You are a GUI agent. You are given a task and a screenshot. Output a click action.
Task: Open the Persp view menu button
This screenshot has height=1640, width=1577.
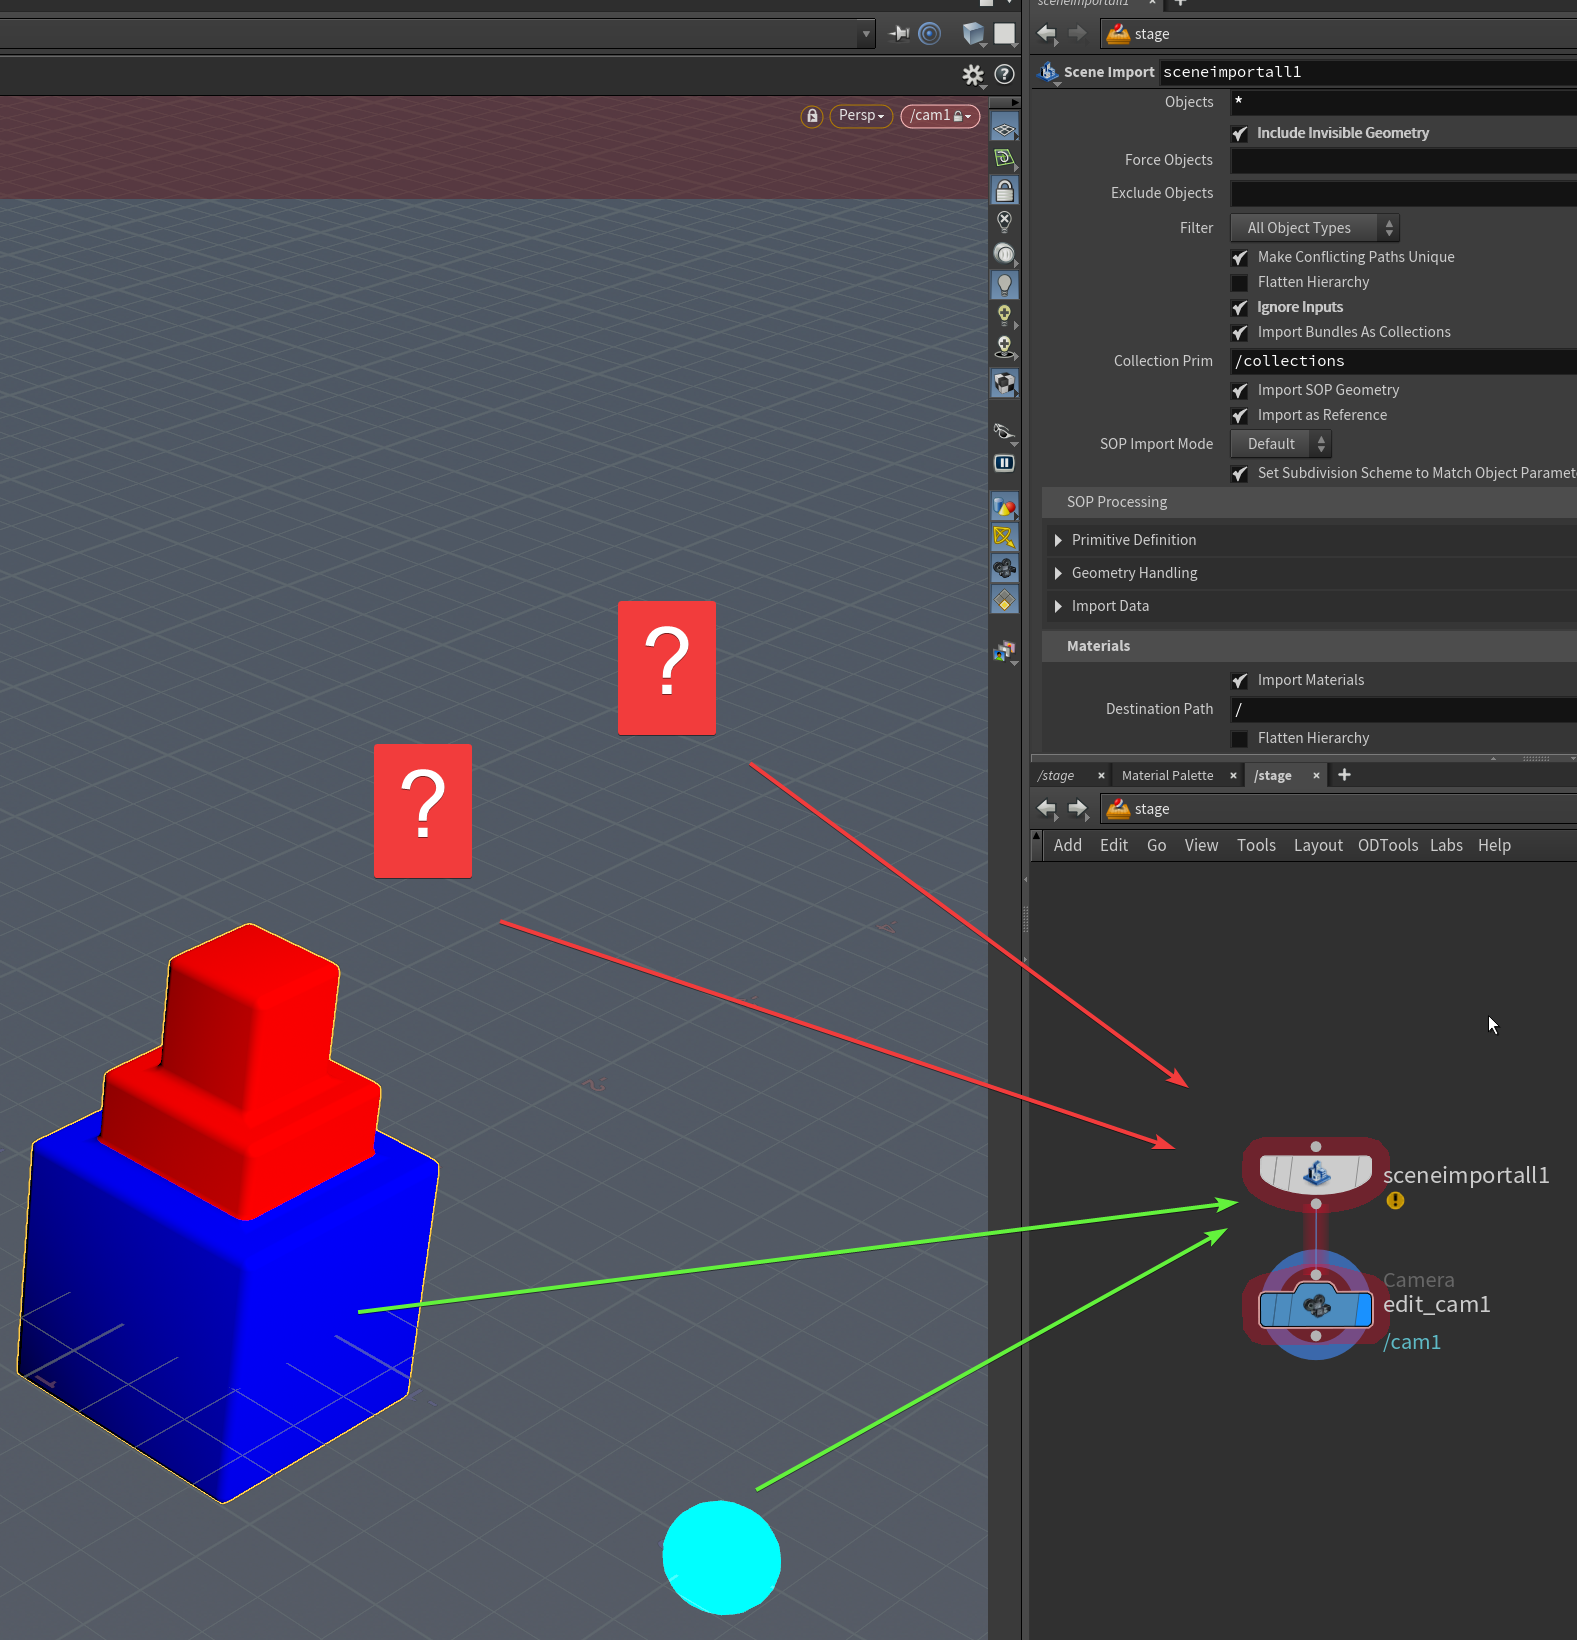[x=861, y=116]
